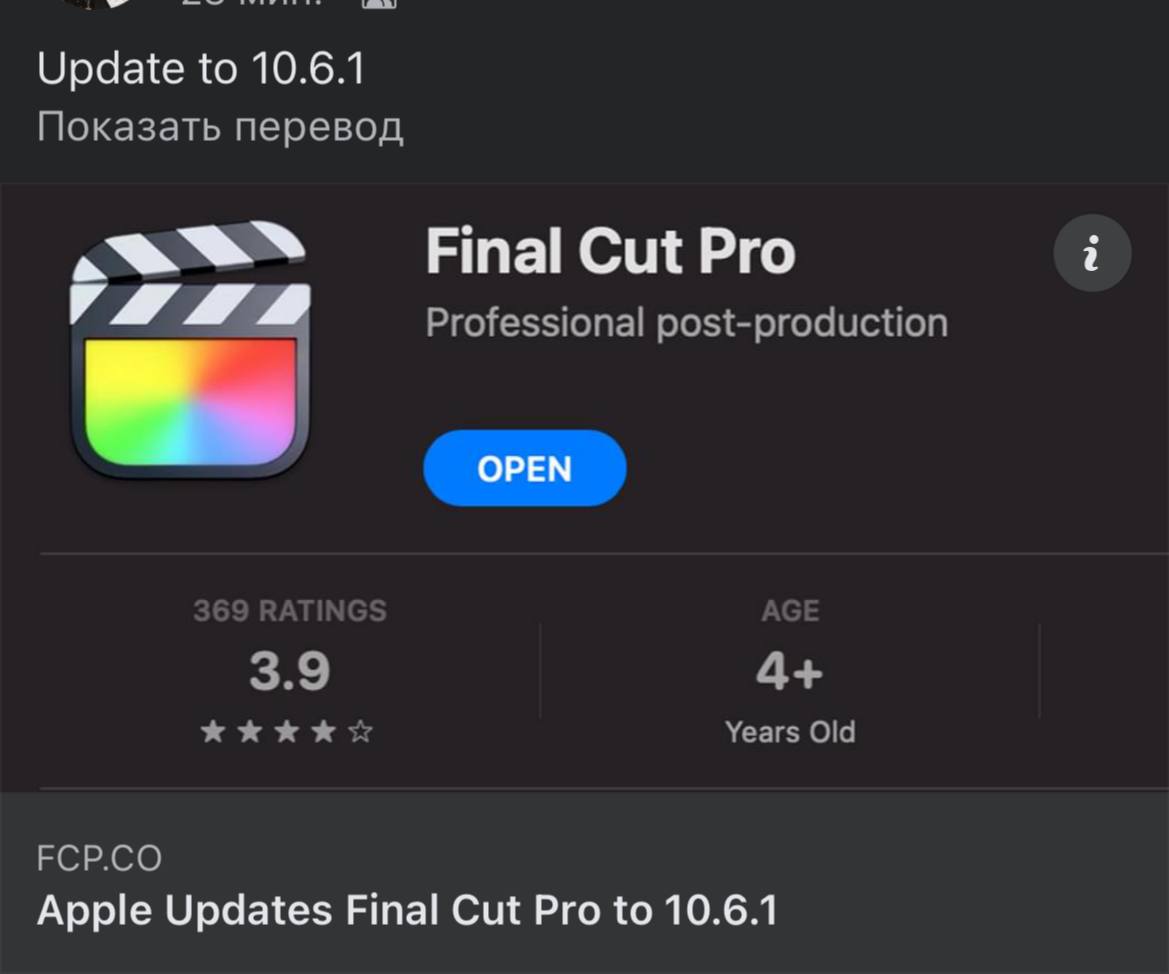Click the first filled rating star

click(x=212, y=732)
